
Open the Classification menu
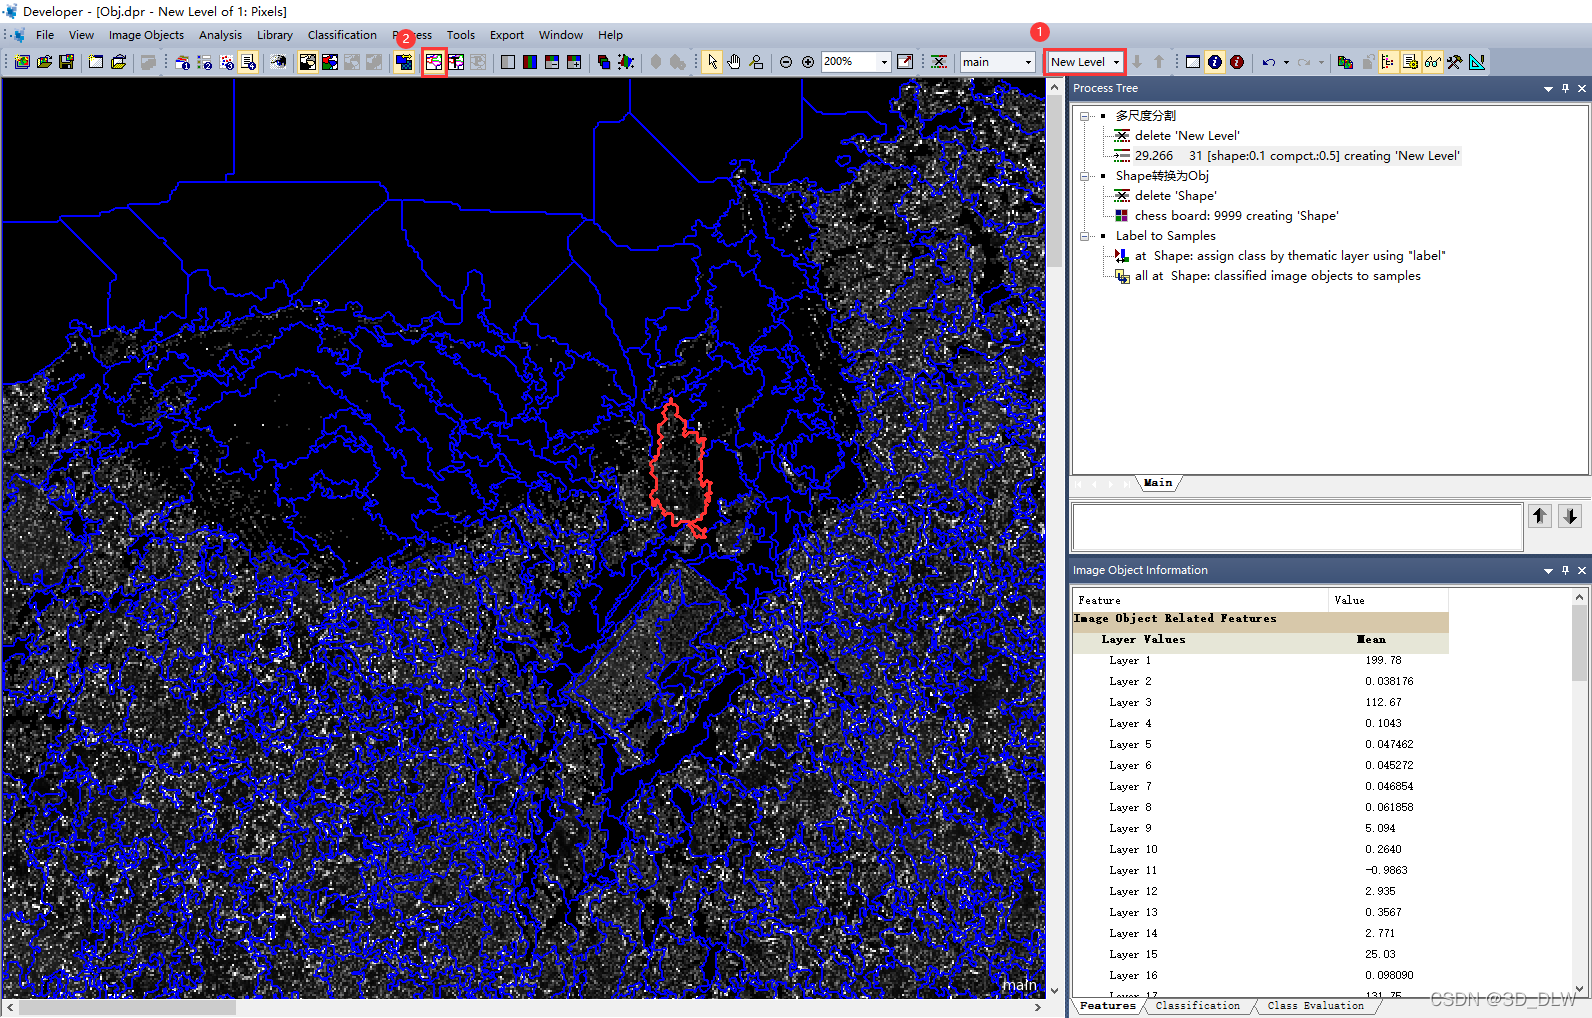point(342,35)
